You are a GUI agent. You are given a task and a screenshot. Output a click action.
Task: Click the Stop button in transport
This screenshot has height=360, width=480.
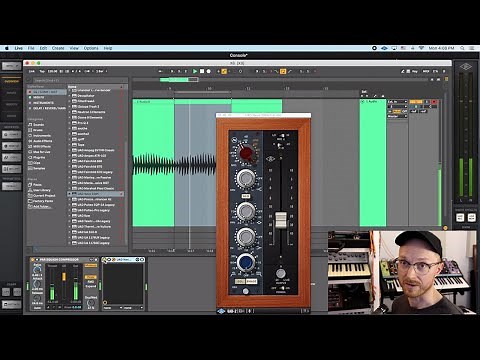click(x=202, y=71)
